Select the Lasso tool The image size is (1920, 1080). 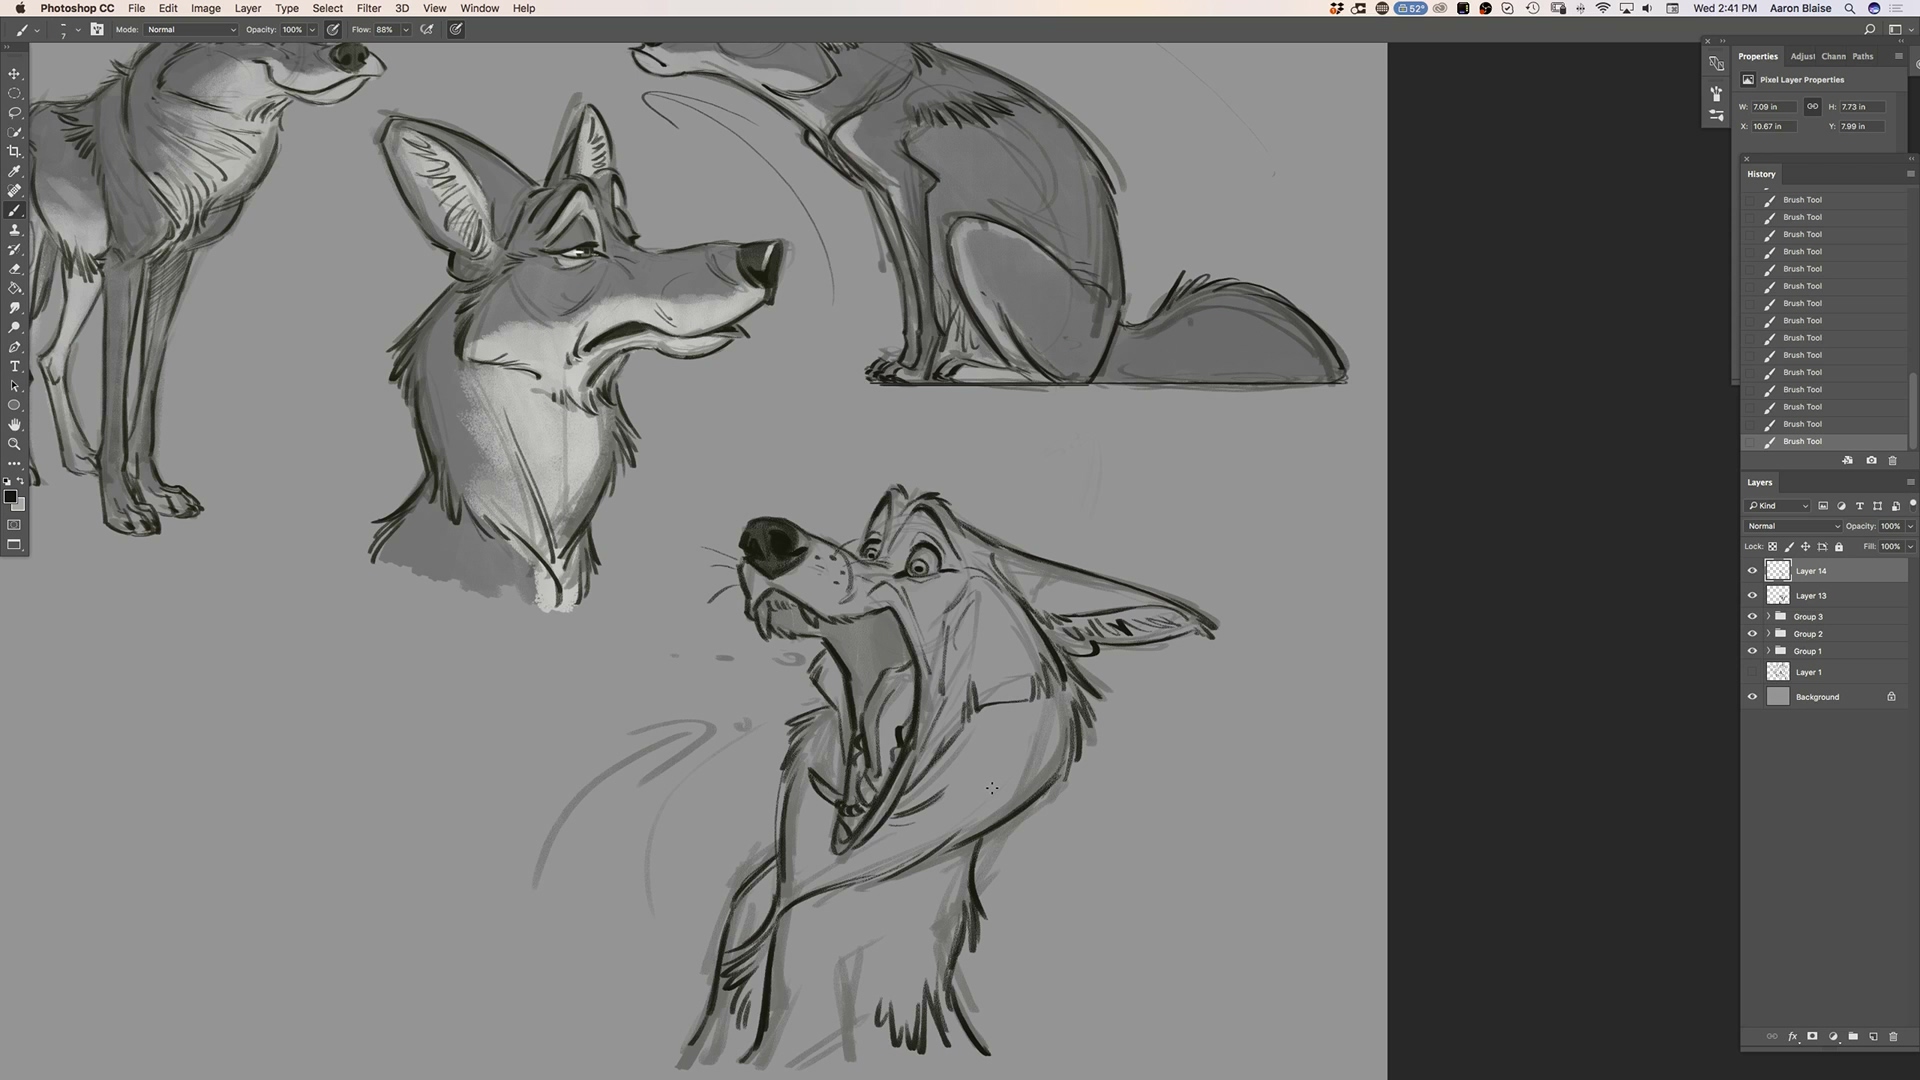[x=14, y=113]
